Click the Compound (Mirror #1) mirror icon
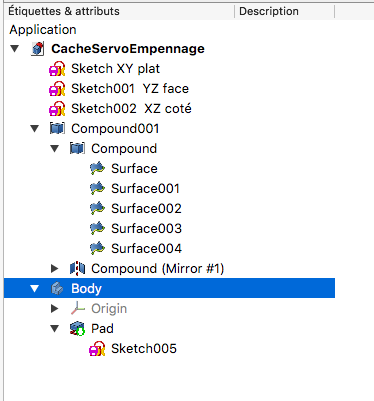Image resolution: width=374 pixels, height=401 pixels. (77, 269)
